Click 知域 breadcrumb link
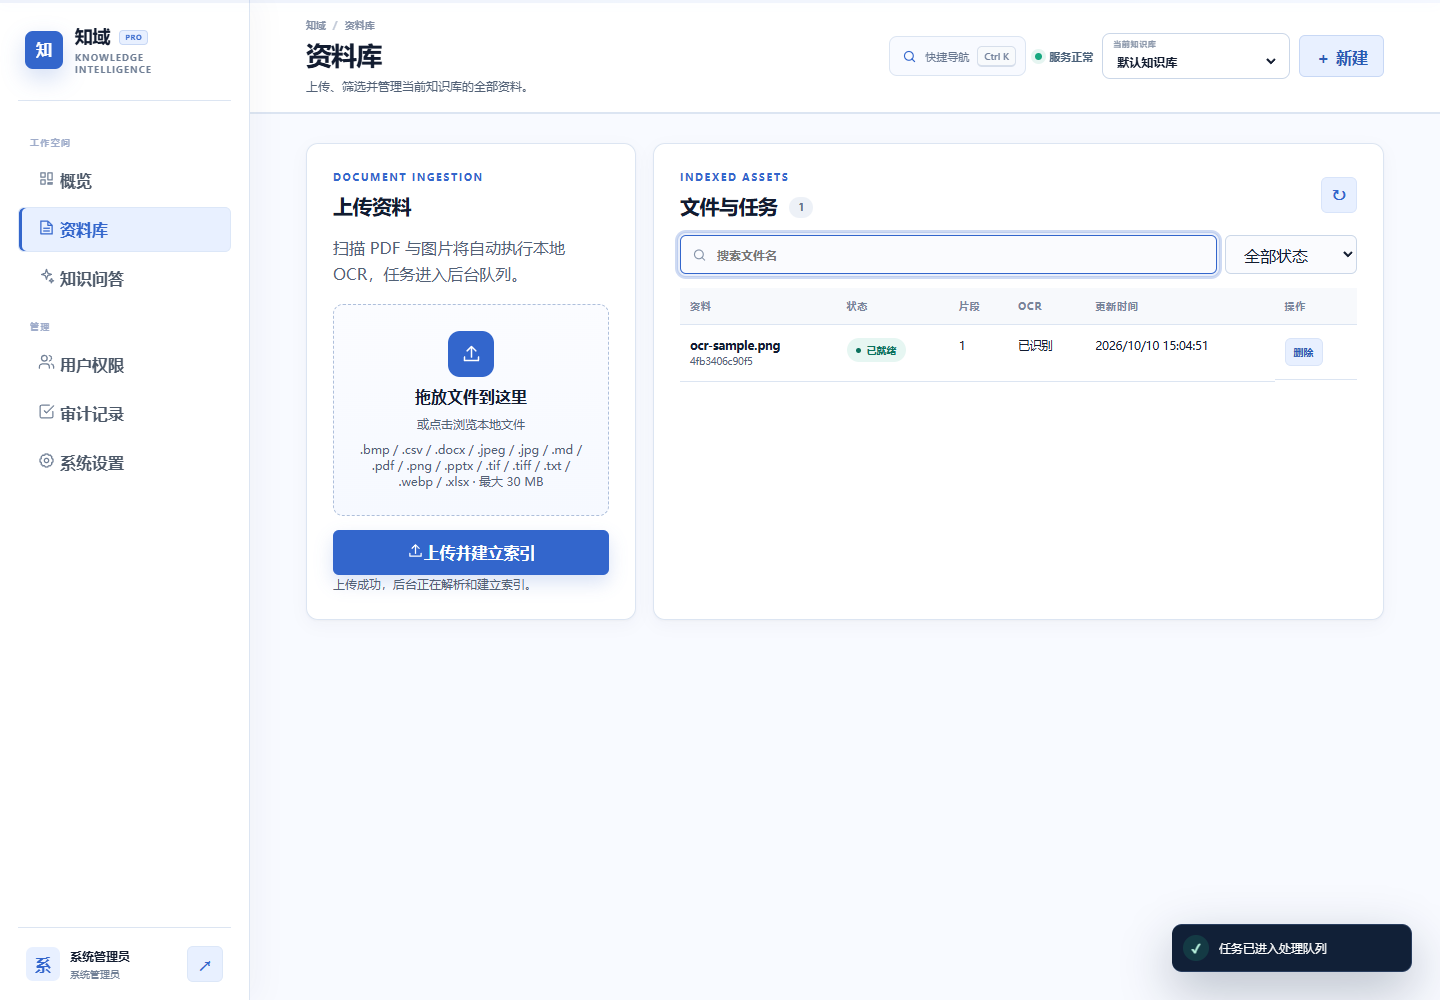 click(316, 25)
